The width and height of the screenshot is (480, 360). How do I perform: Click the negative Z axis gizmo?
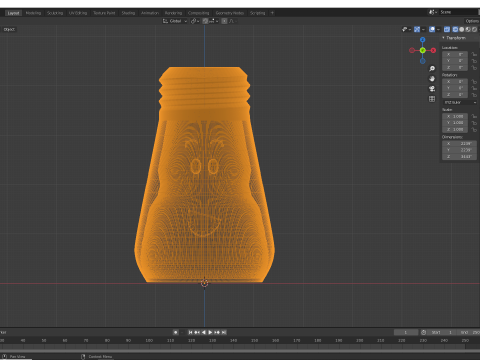[x=423, y=61]
